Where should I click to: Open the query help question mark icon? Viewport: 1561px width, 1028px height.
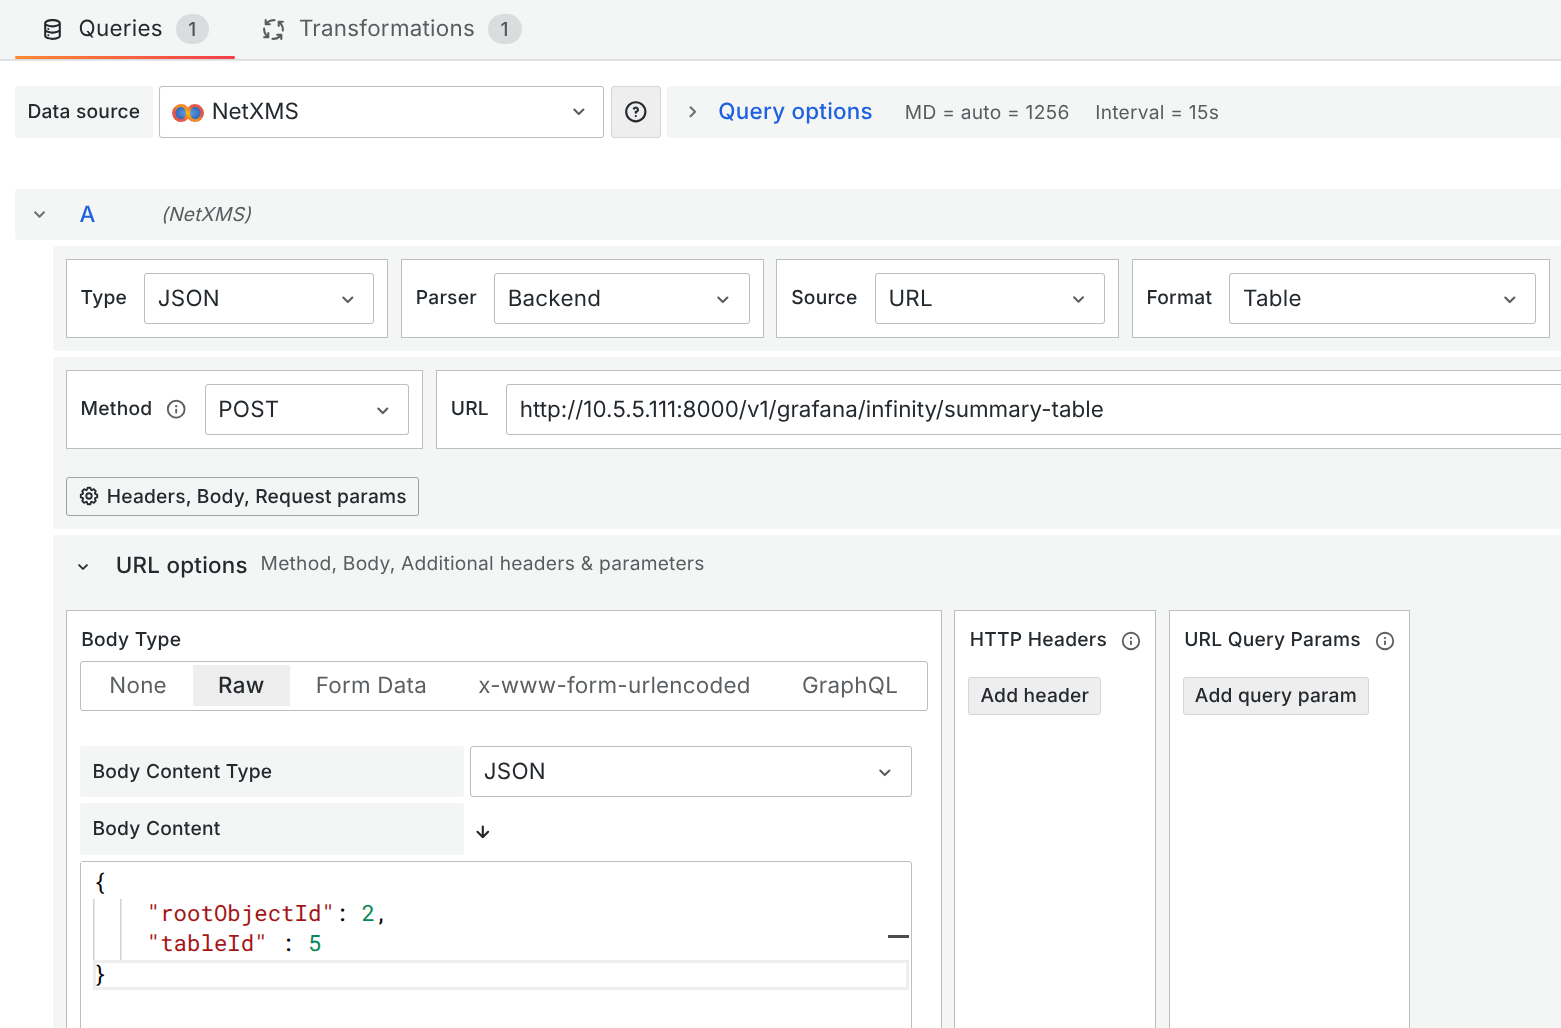(635, 111)
